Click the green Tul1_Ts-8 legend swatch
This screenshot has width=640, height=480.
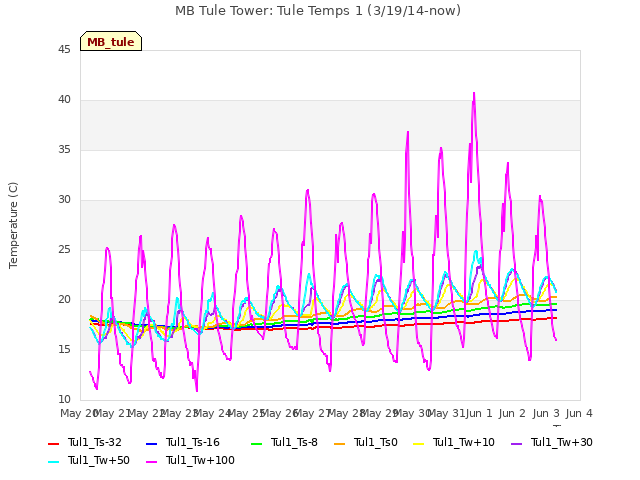click(256, 443)
